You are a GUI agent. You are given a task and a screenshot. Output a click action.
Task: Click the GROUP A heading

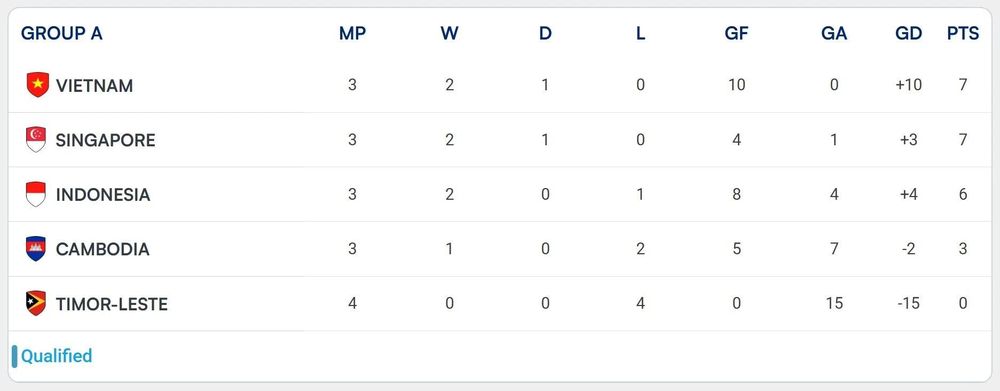tap(62, 34)
